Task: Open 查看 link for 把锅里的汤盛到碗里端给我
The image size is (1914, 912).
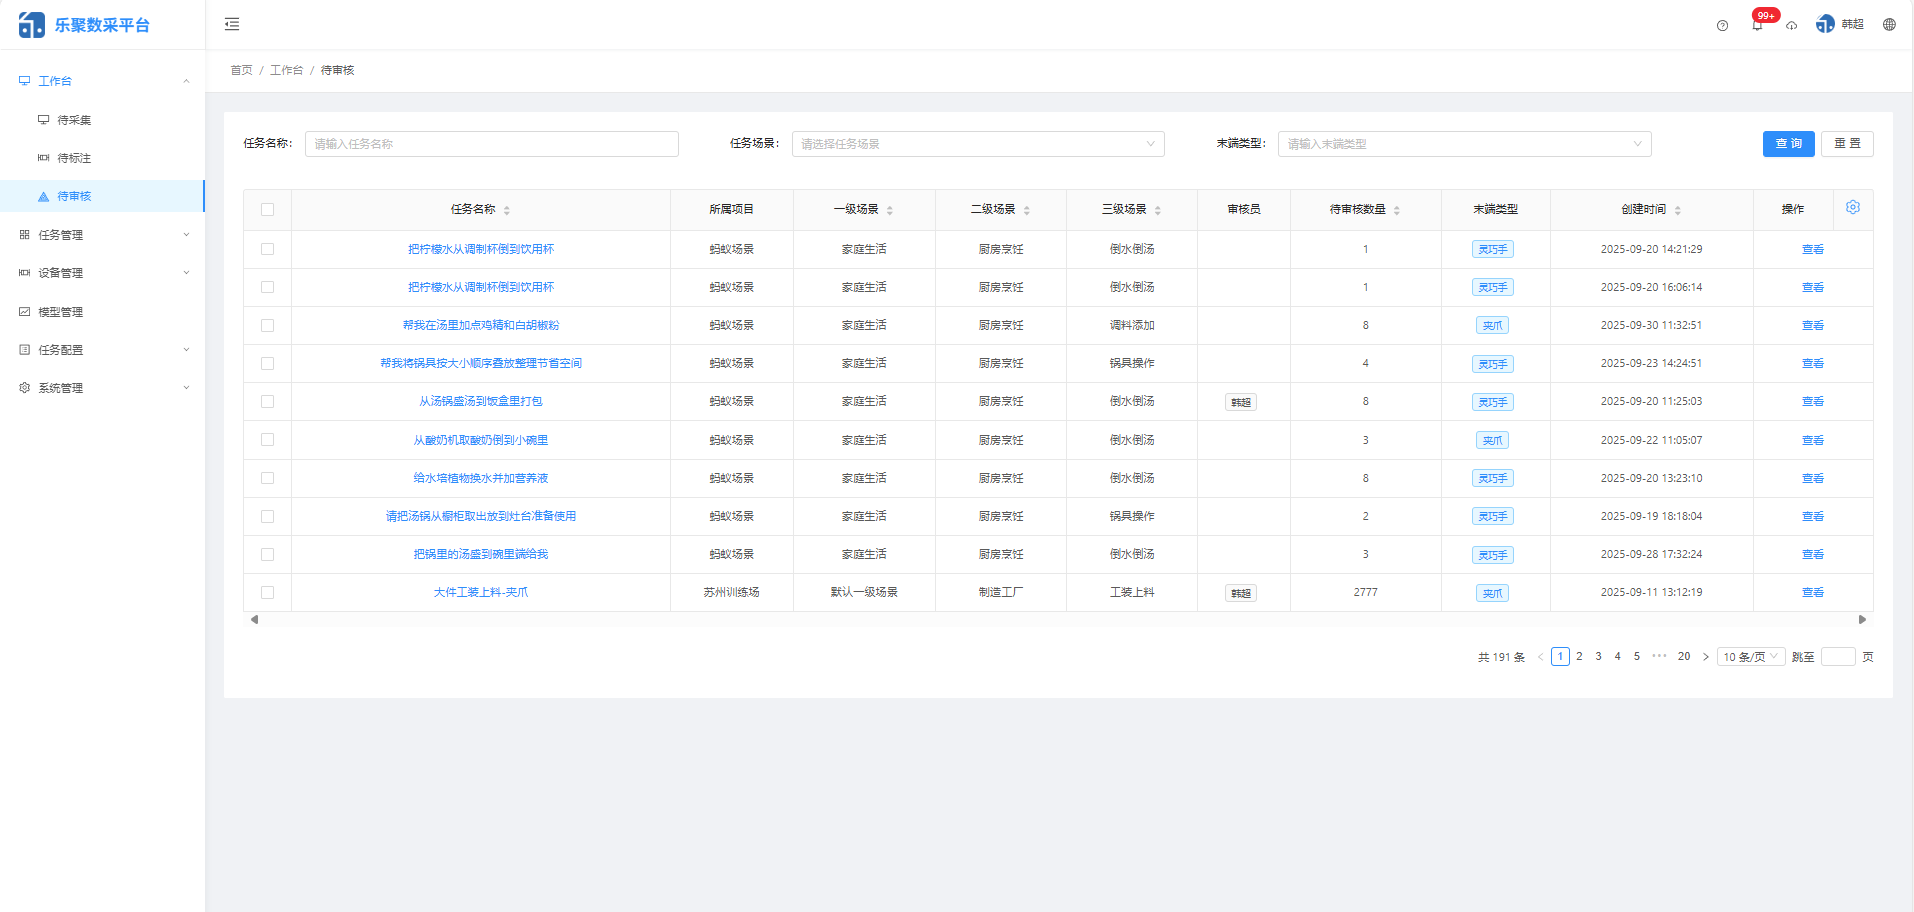Action: click(1812, 554)
